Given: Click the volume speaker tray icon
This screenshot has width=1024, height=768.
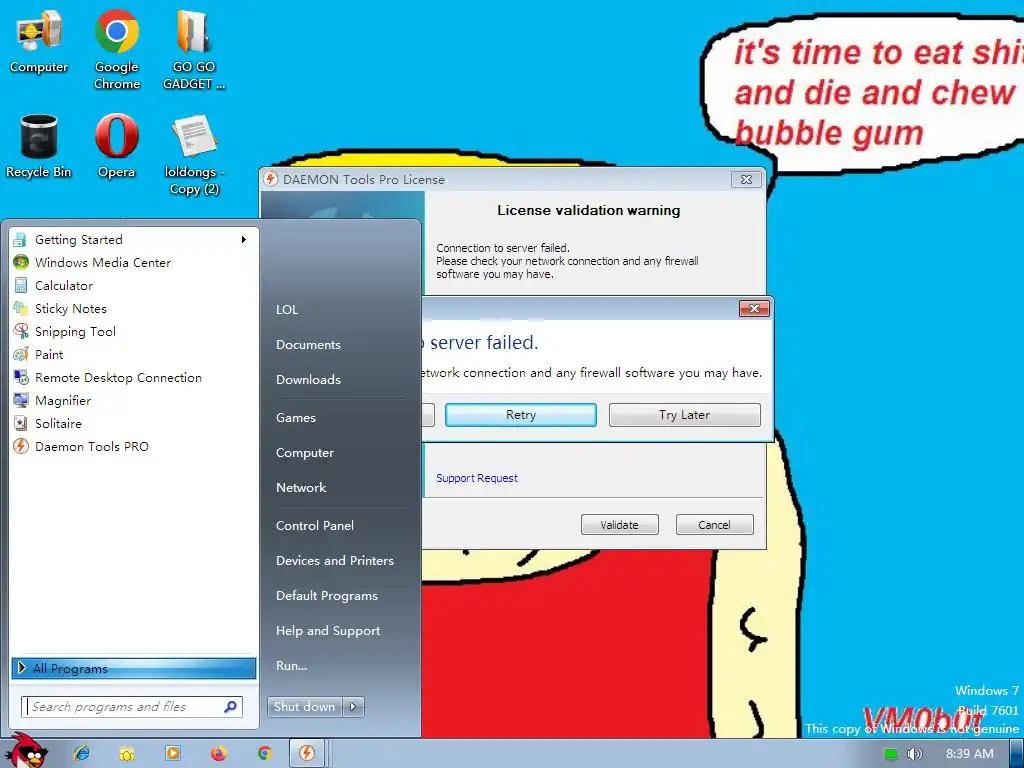Looking at the screenshot, I should click(x=914, y=754).
